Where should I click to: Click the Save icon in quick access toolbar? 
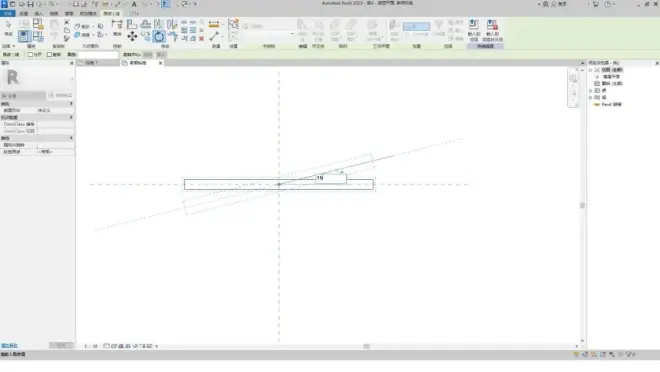pyautogui.click(x=30, y=4)
